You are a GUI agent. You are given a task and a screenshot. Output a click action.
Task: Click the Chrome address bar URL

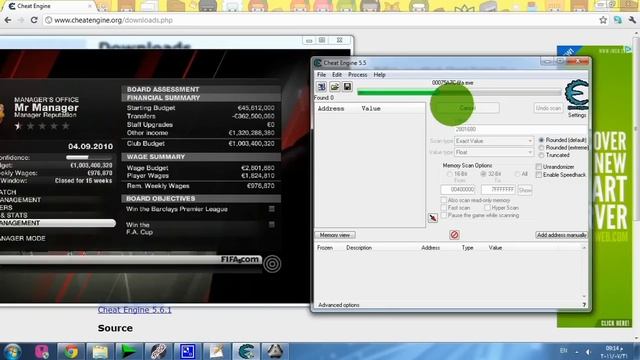pyautogui.click(x=113, y=20)
